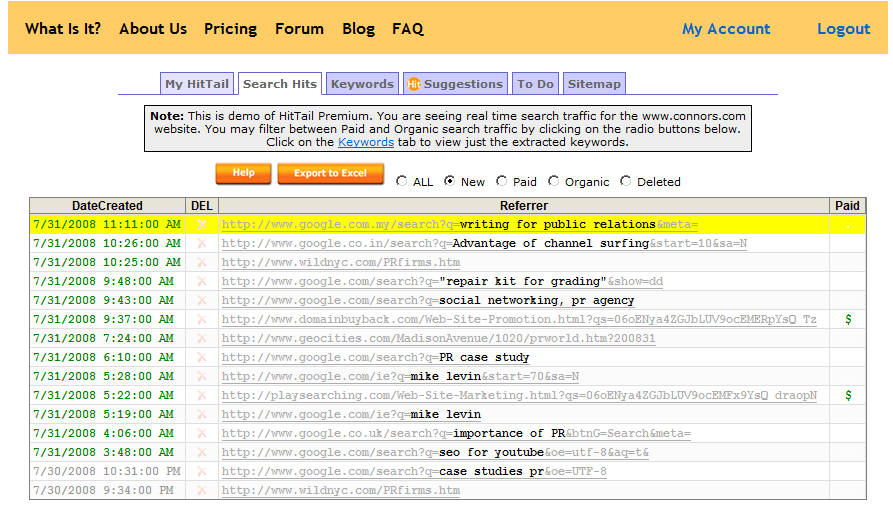
Task: Delete the 3:48:00 AM seo for youtube hit
Action: coord(202,452)
